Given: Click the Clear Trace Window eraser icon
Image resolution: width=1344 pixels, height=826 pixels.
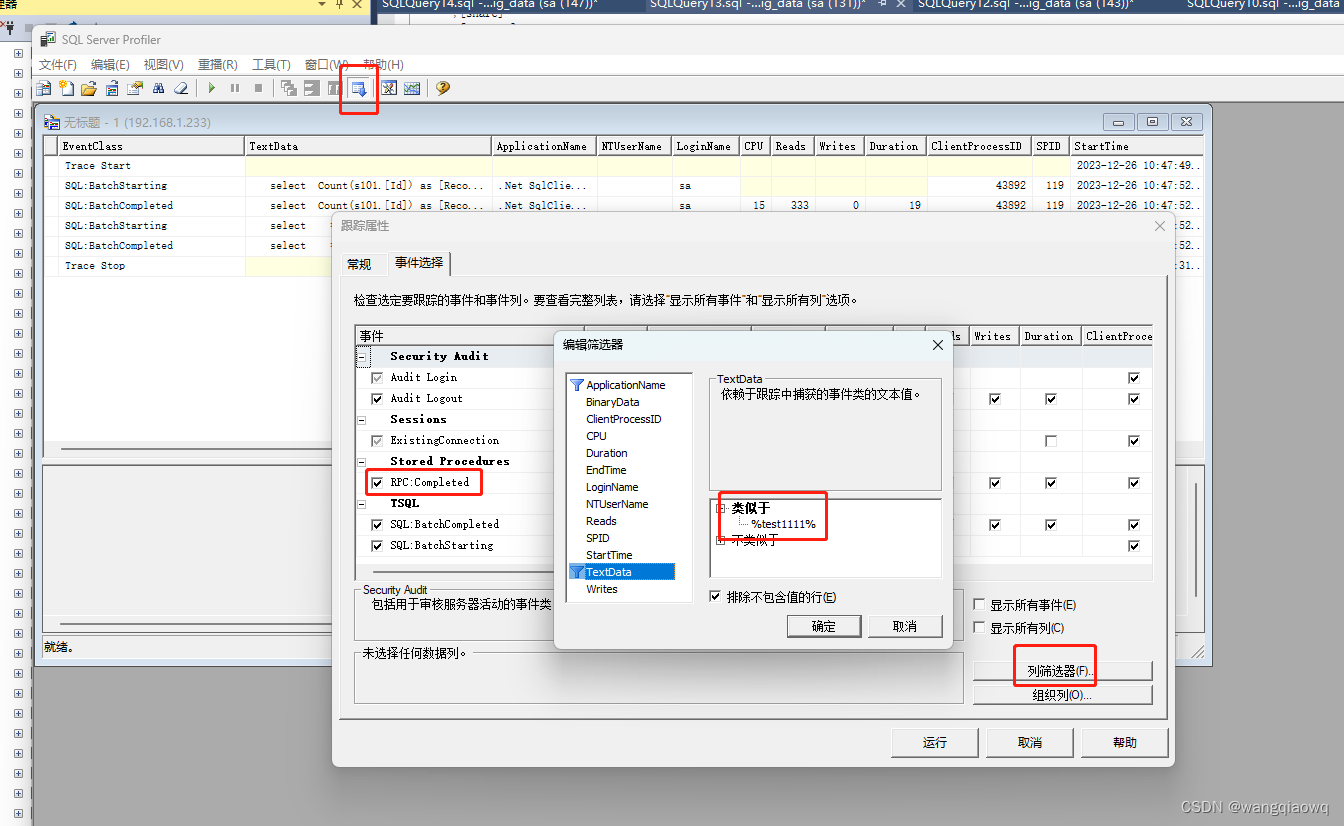Looking at the screenshot, I should pyautogui.click(x=181, y=88).
